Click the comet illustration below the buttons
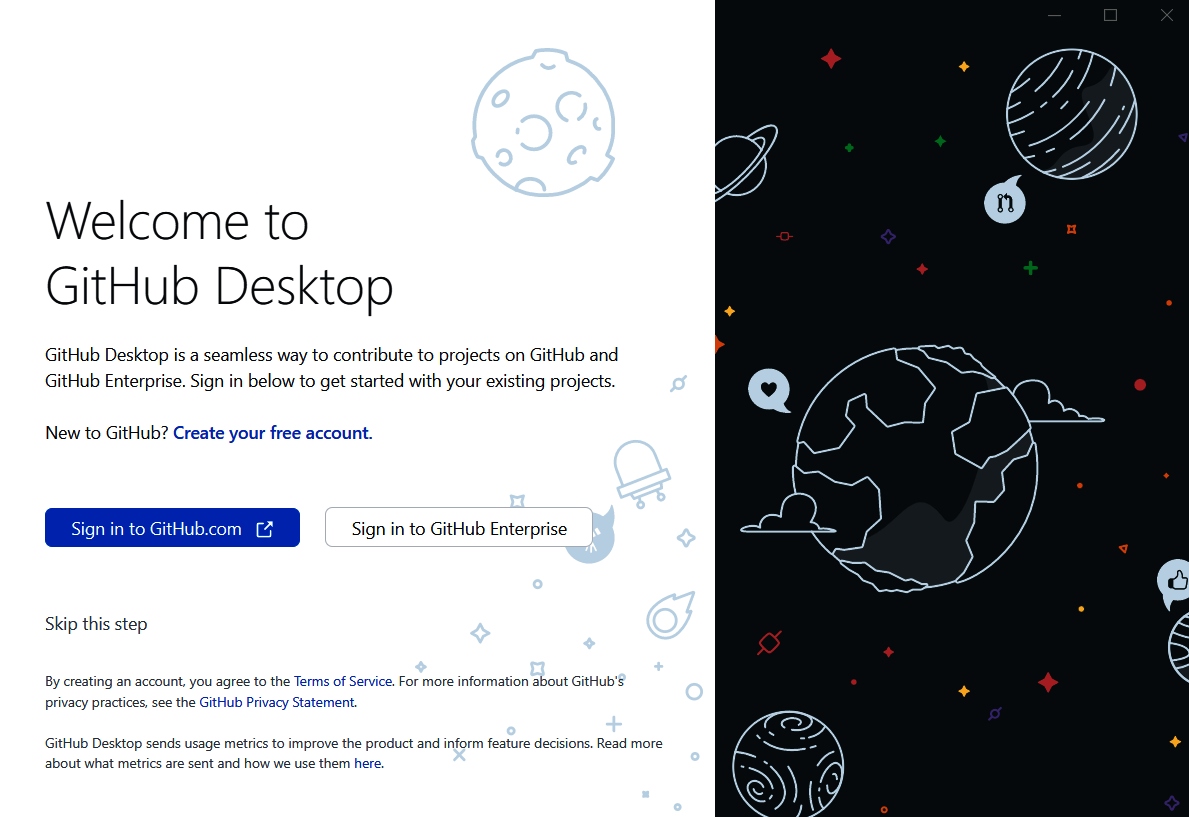The image size is (1189, 817). click(668, 617)
